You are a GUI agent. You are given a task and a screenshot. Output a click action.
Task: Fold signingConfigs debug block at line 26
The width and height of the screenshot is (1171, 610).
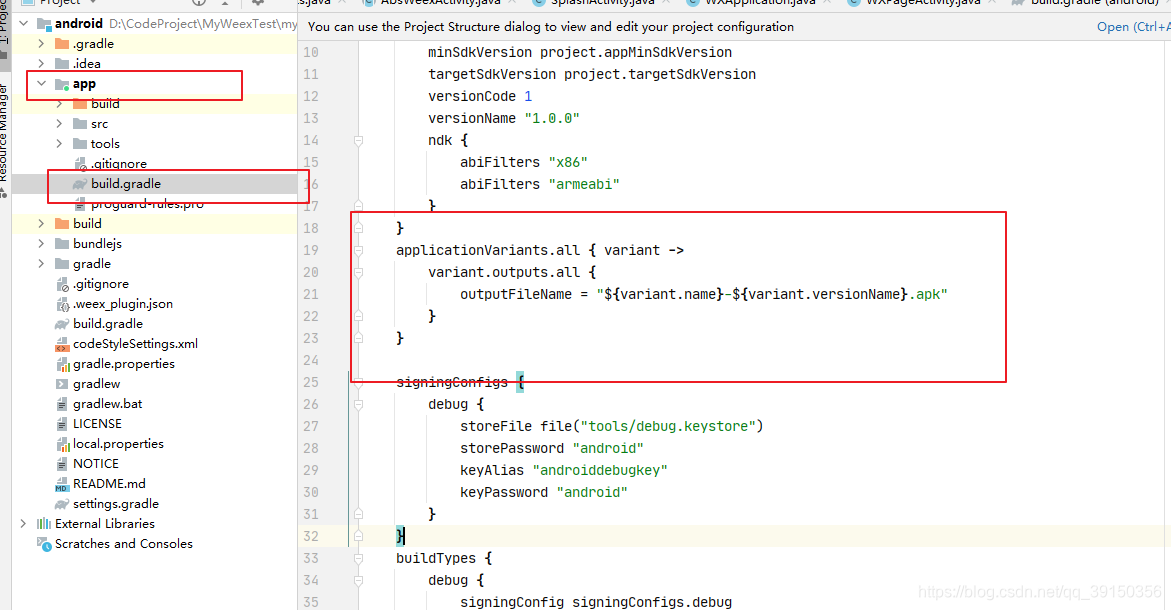(x=358, y=405)
